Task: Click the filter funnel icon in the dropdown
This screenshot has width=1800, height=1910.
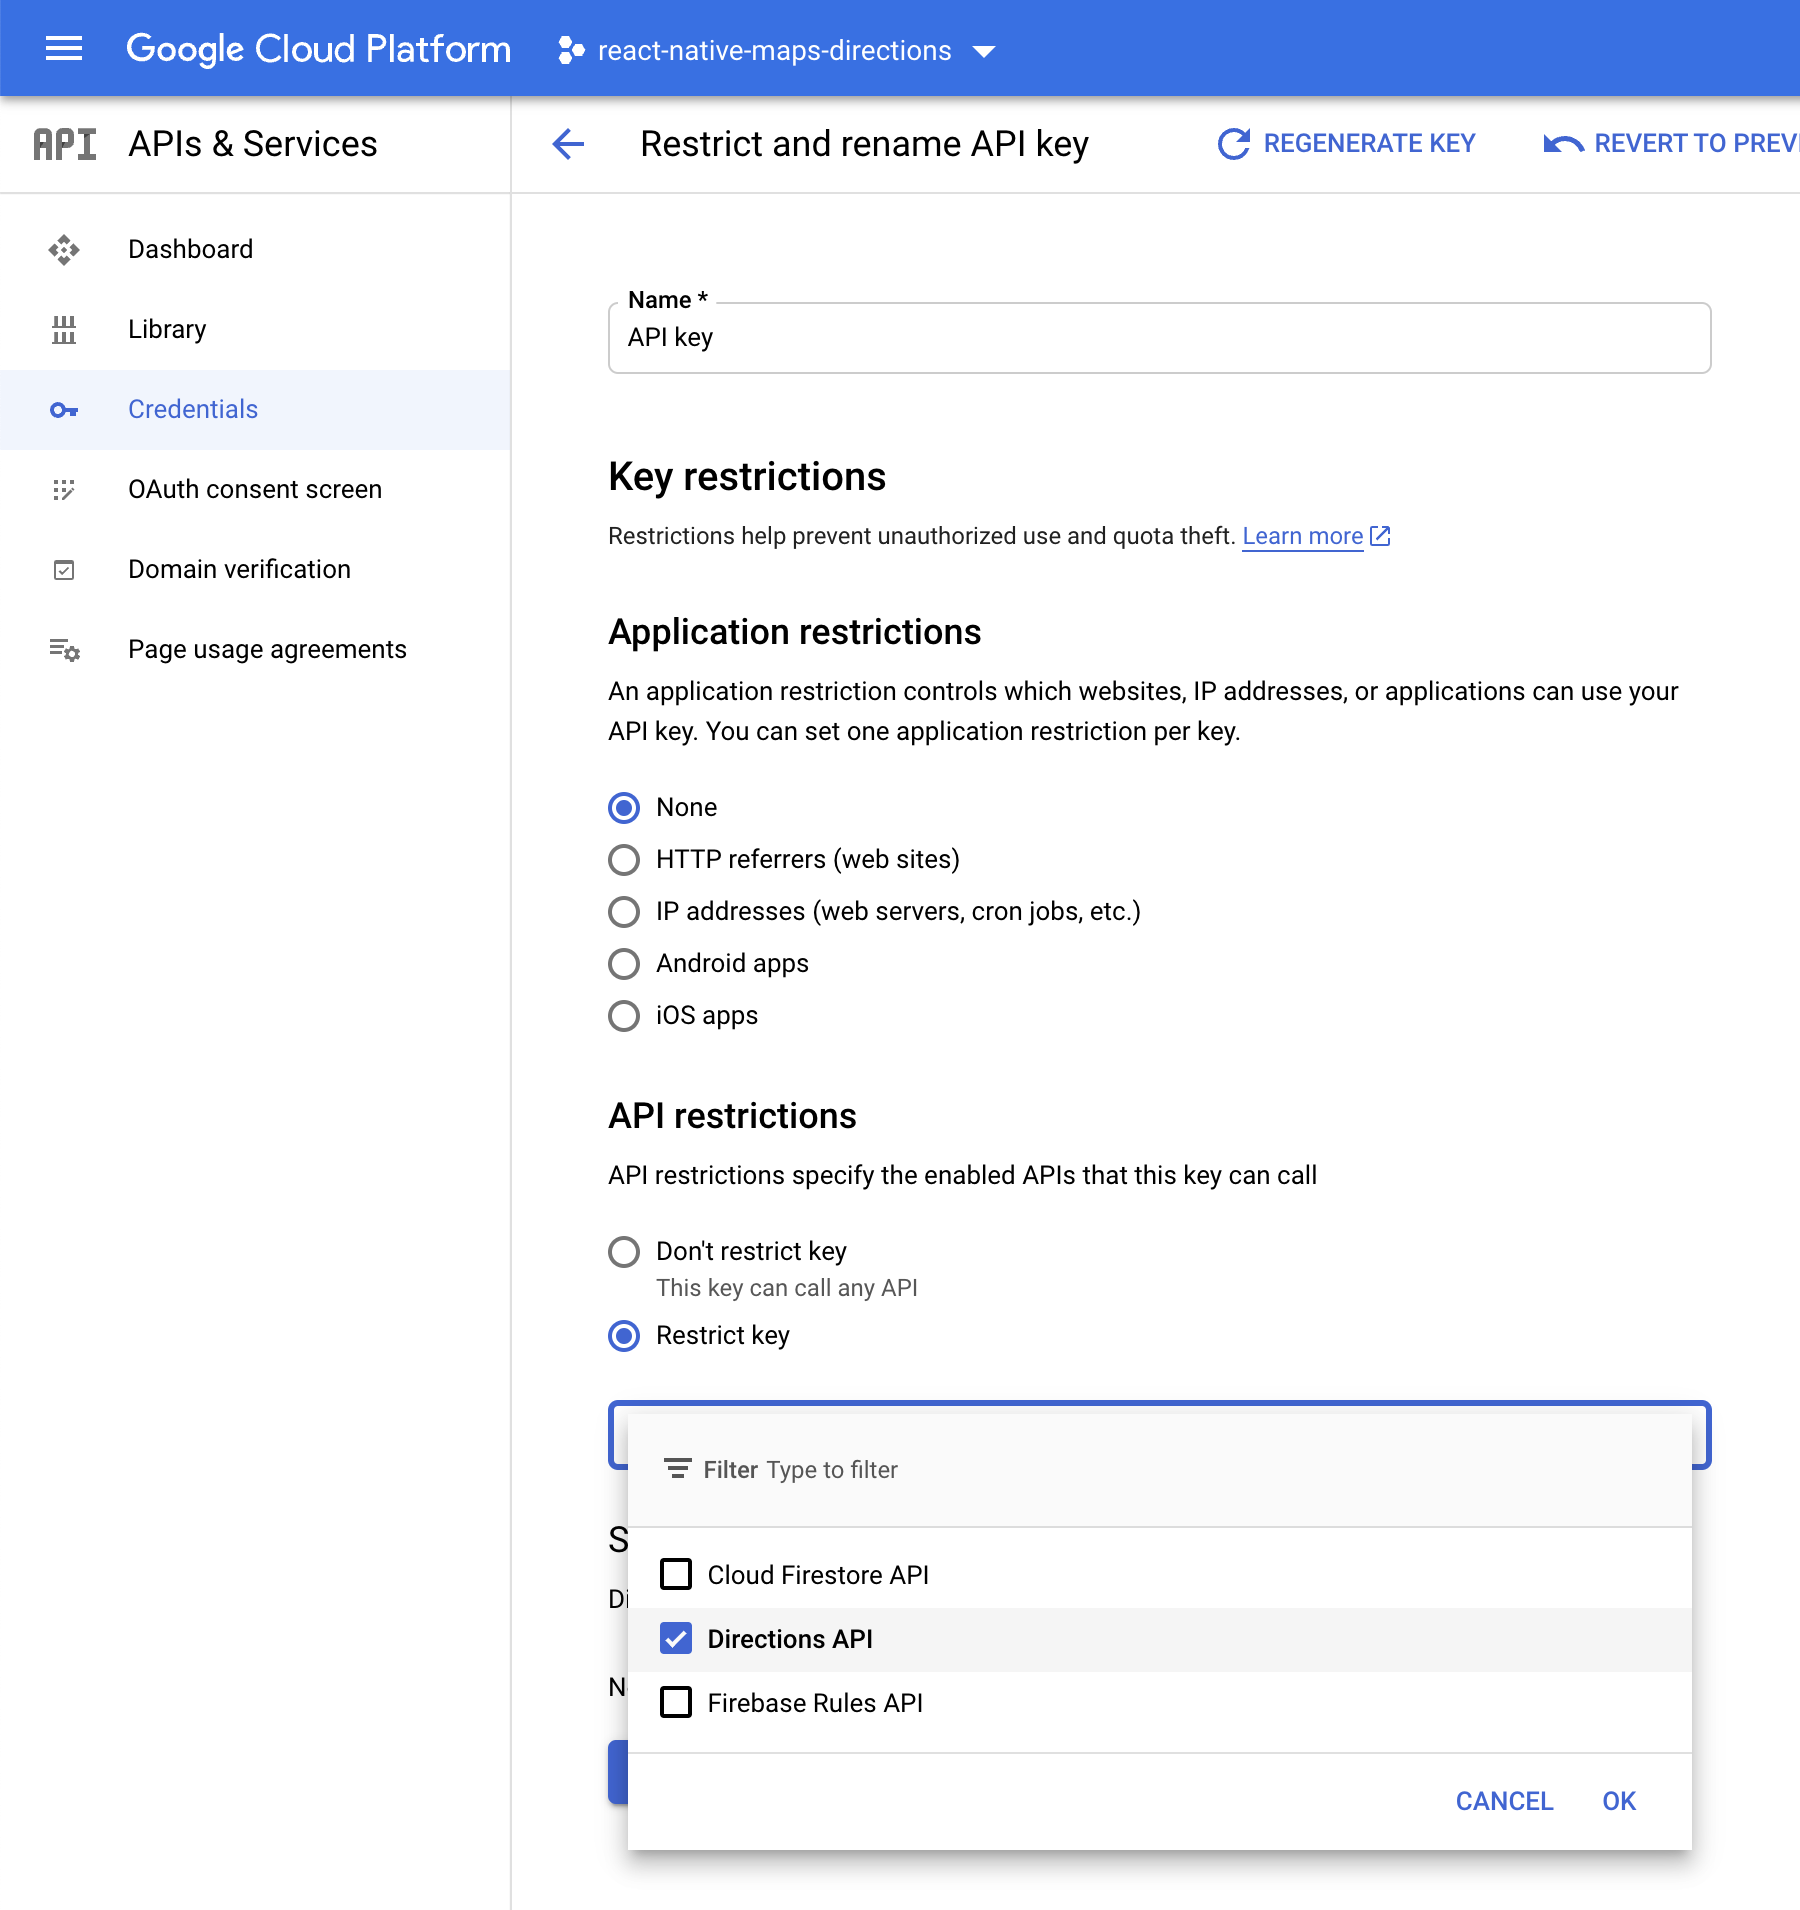Action: (x=676, y=1469)
